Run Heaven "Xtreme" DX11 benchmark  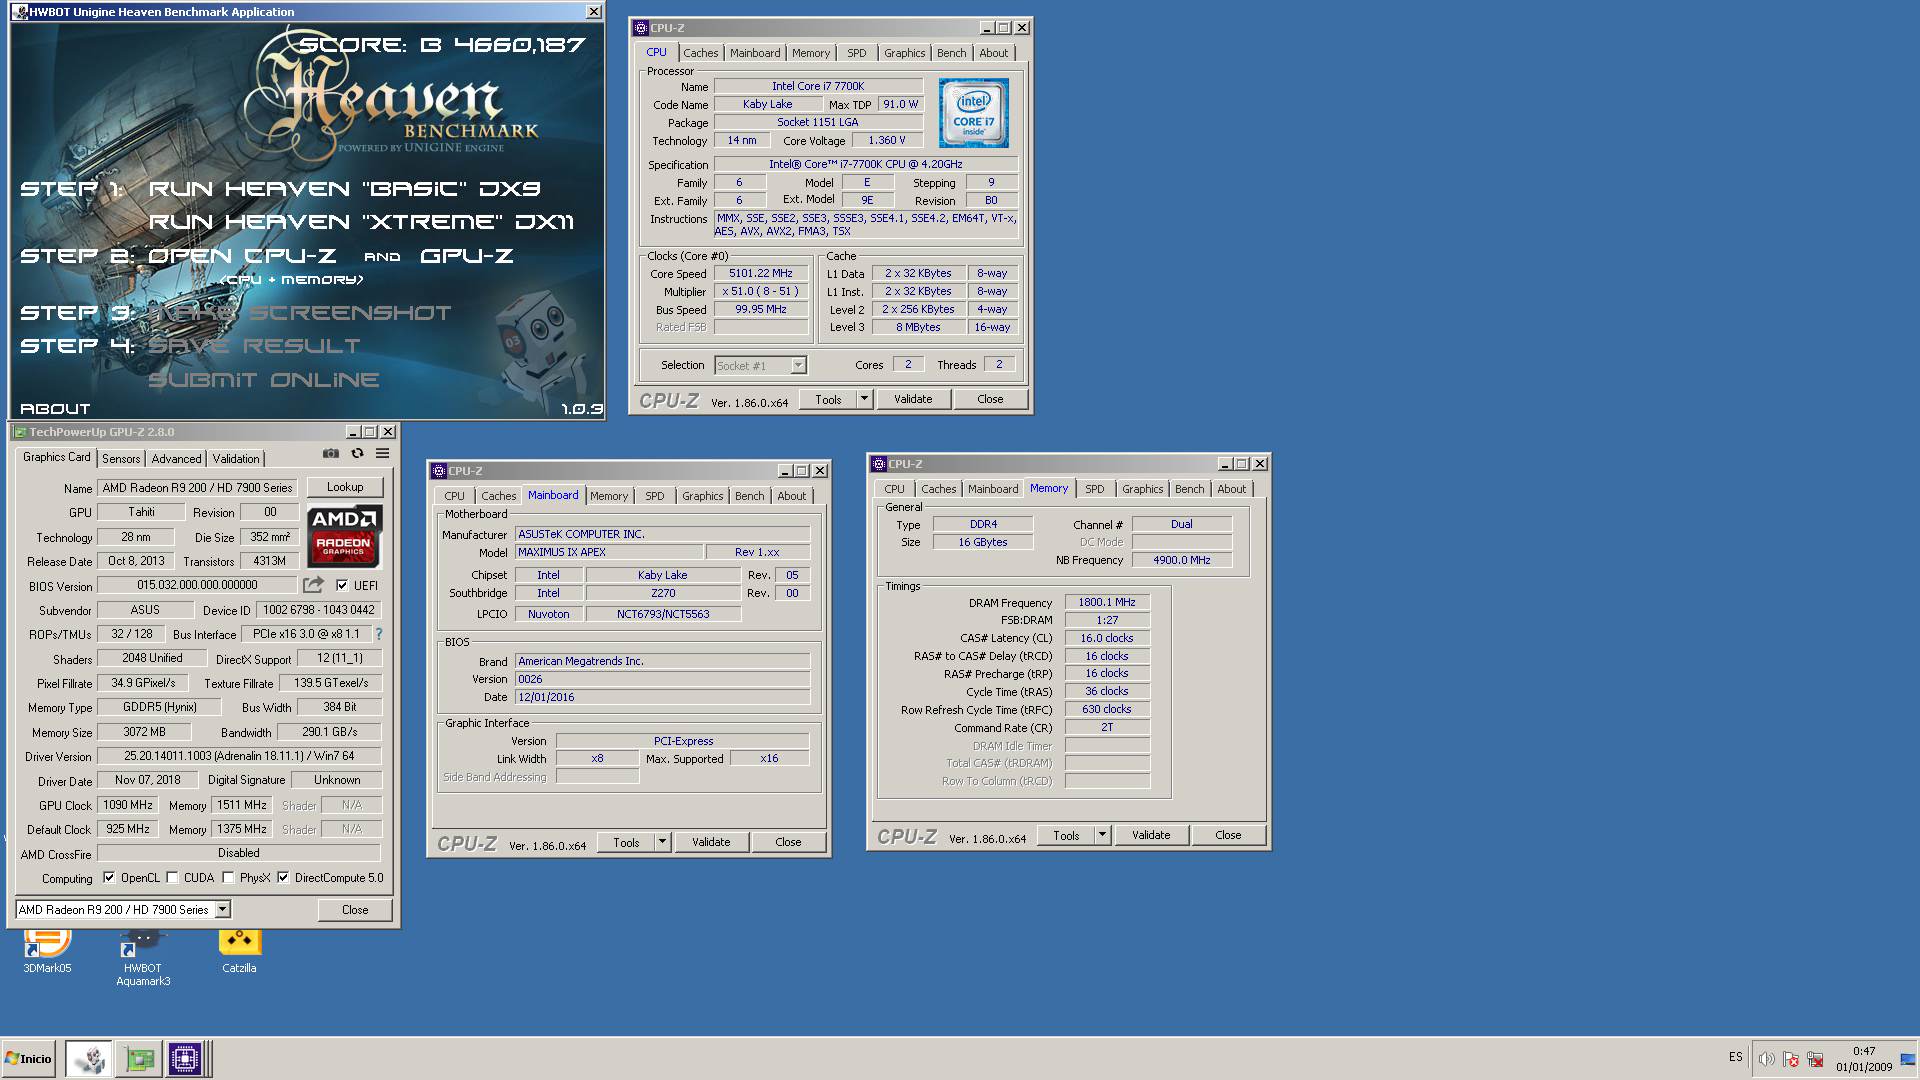pos(361,221)
